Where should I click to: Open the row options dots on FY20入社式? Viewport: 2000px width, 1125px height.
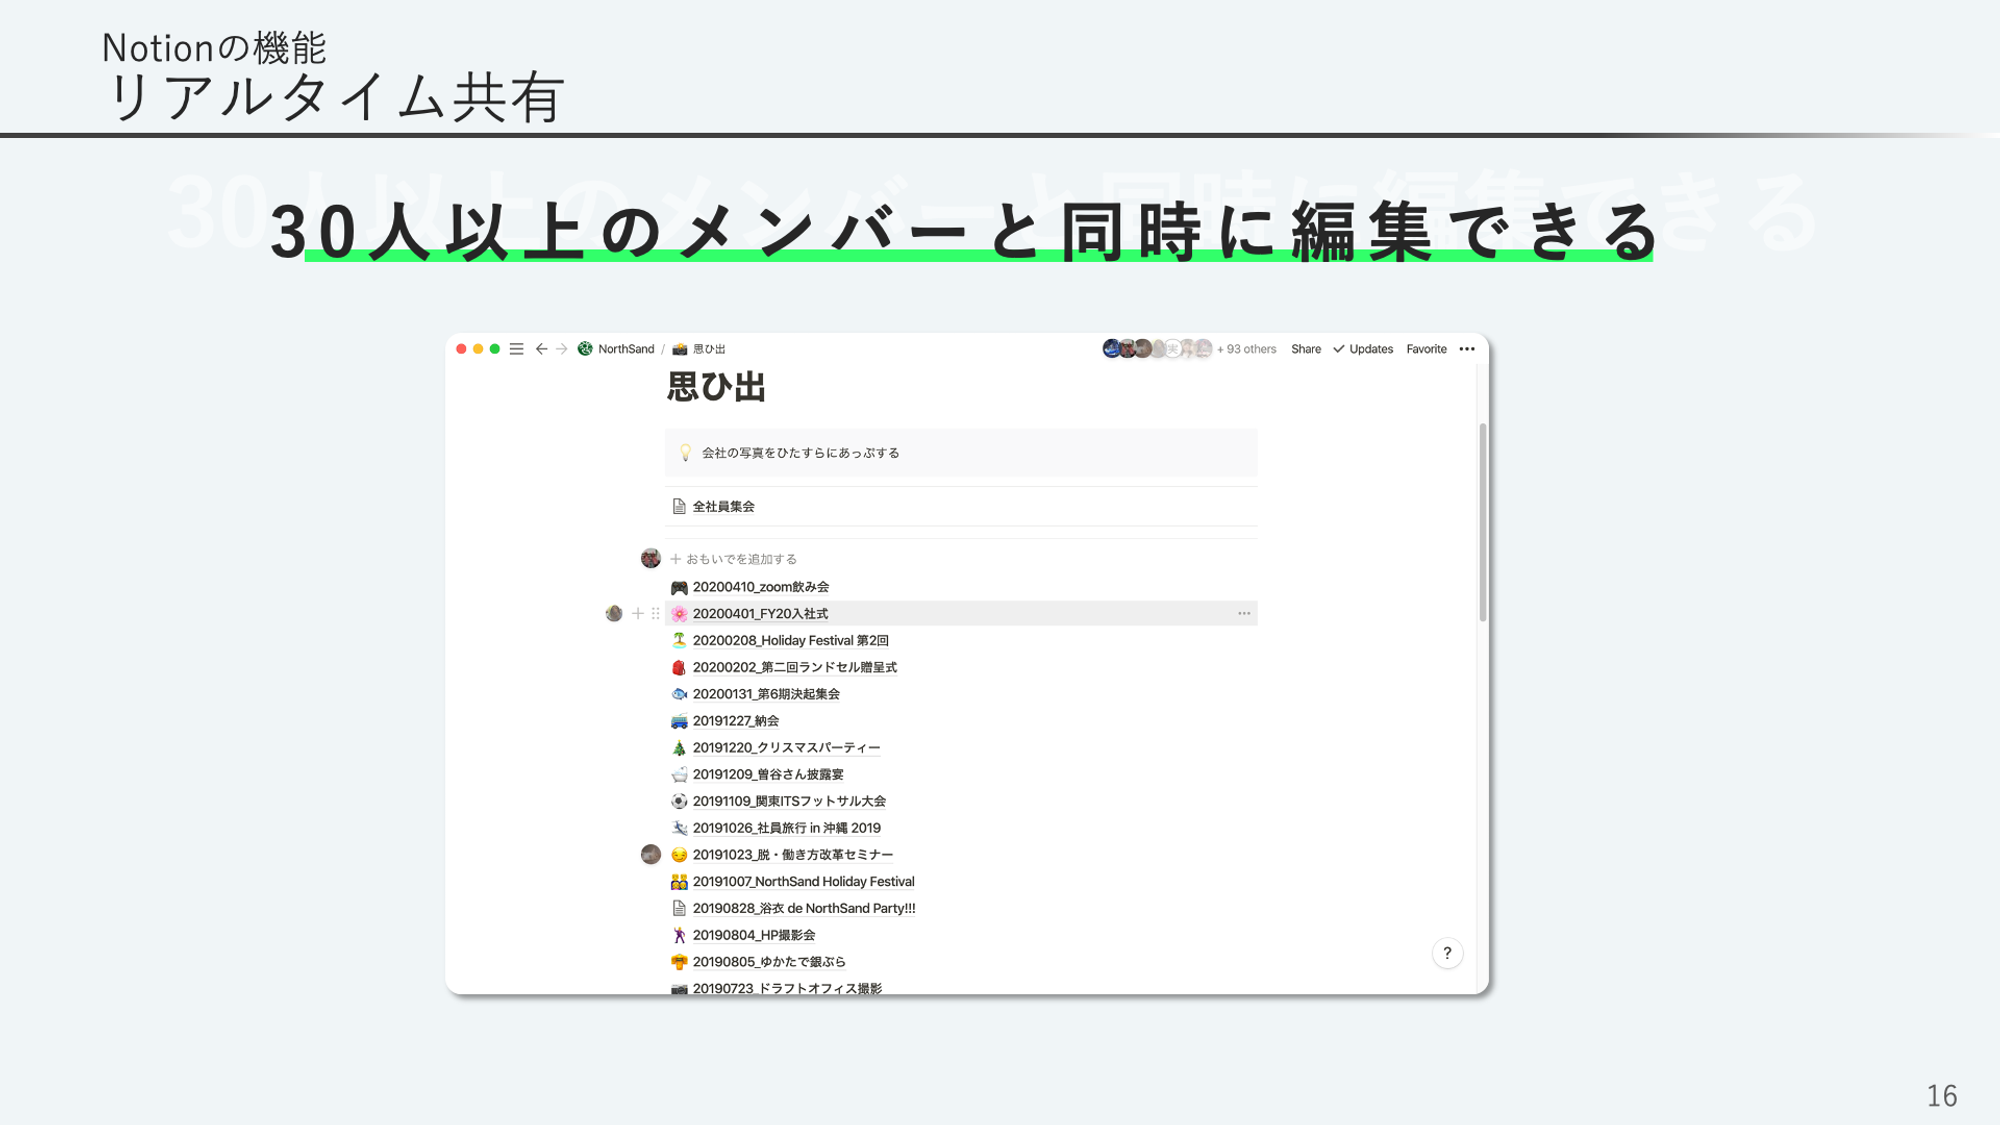1244,613
